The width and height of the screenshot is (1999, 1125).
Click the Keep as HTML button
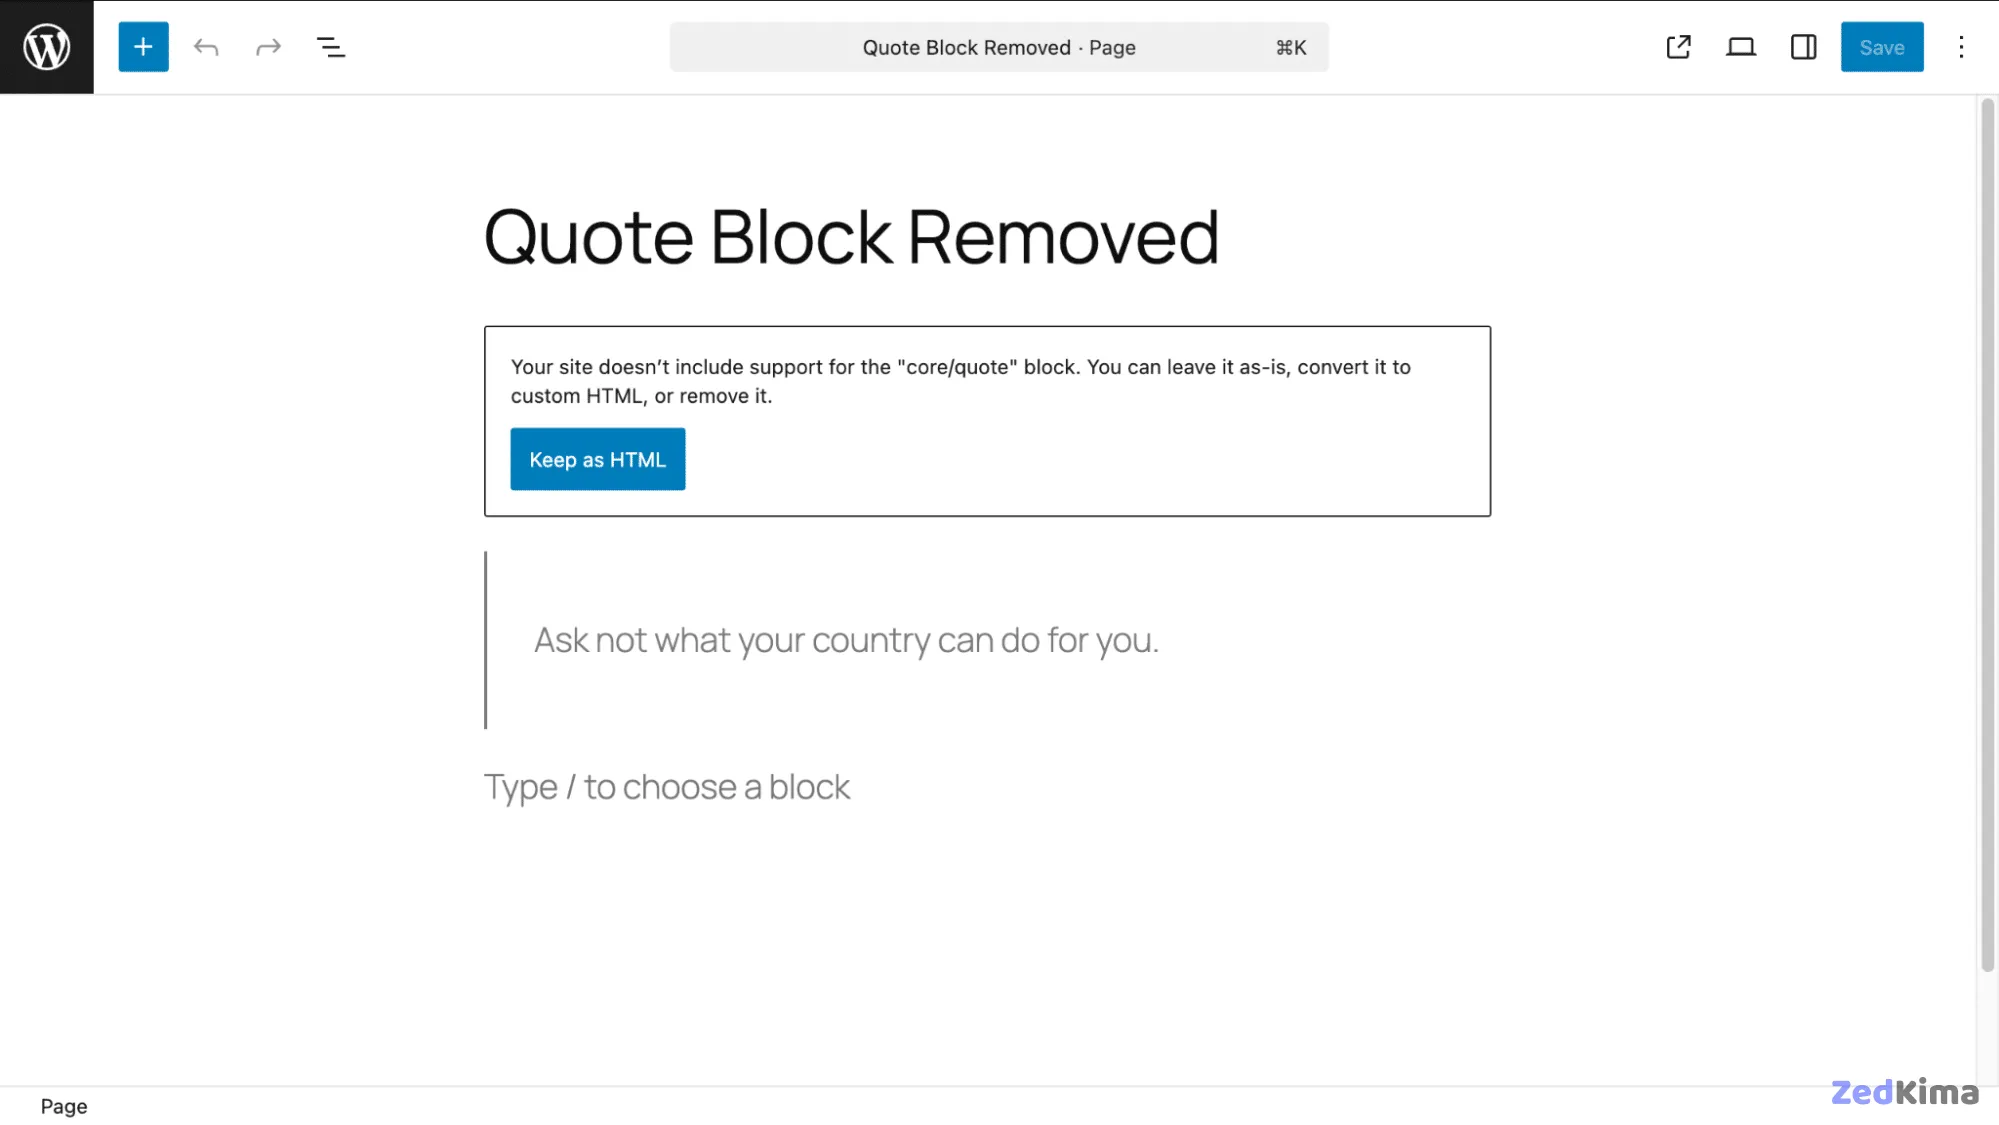pyautogui.click(x=597, y=459)
